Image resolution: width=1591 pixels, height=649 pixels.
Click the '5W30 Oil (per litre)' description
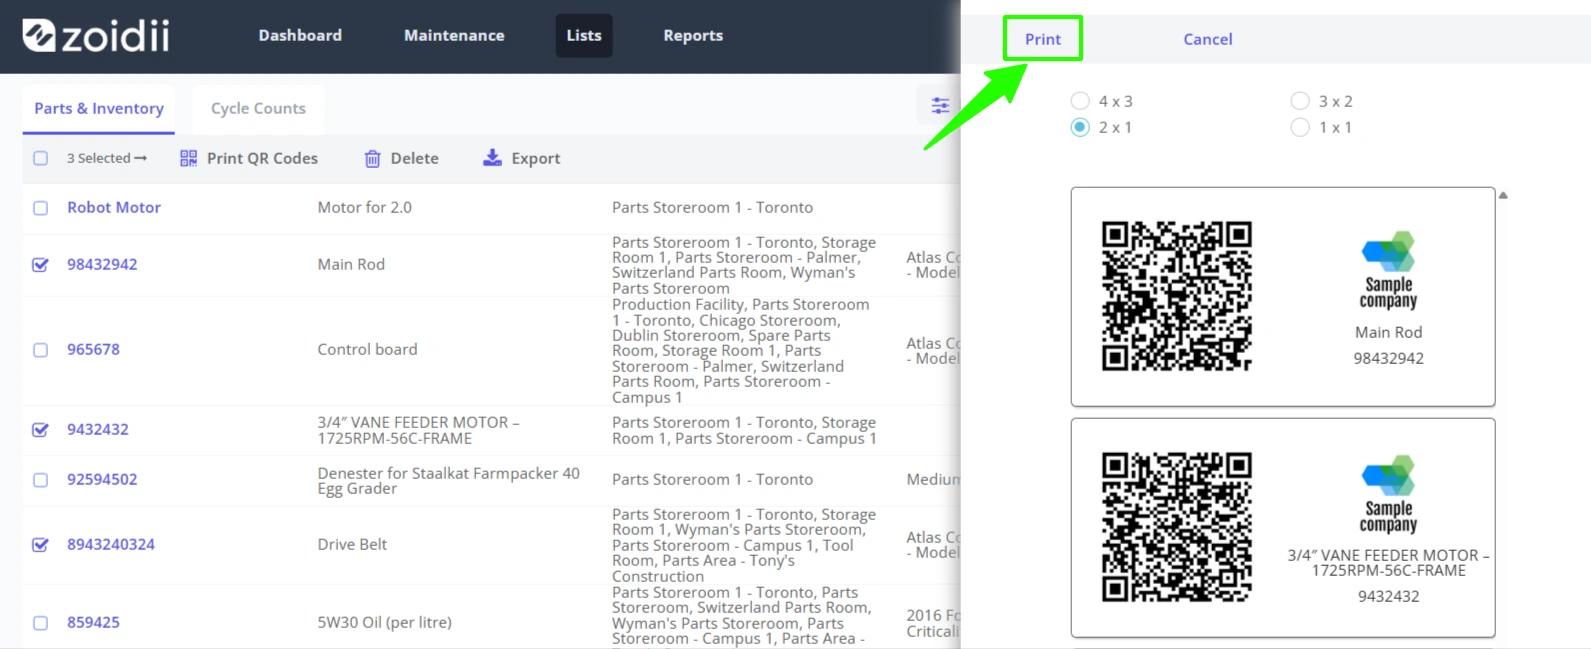(x=384, y=622)
